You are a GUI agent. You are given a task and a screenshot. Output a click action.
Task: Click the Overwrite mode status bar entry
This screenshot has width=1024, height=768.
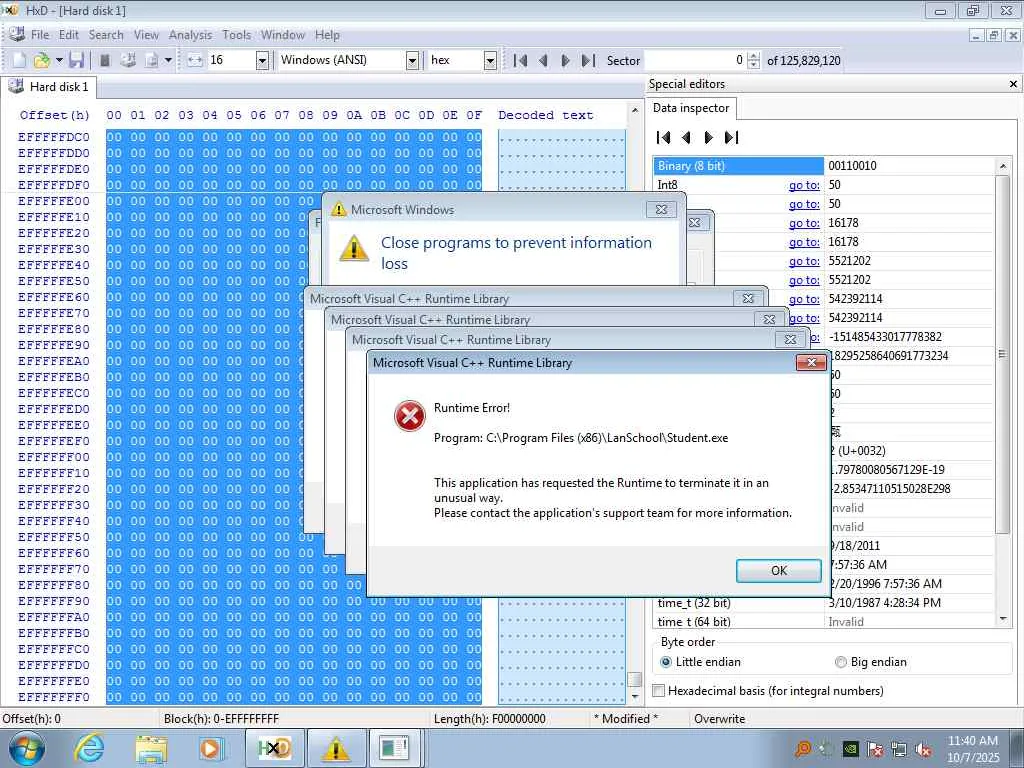(x=719, y=719)
